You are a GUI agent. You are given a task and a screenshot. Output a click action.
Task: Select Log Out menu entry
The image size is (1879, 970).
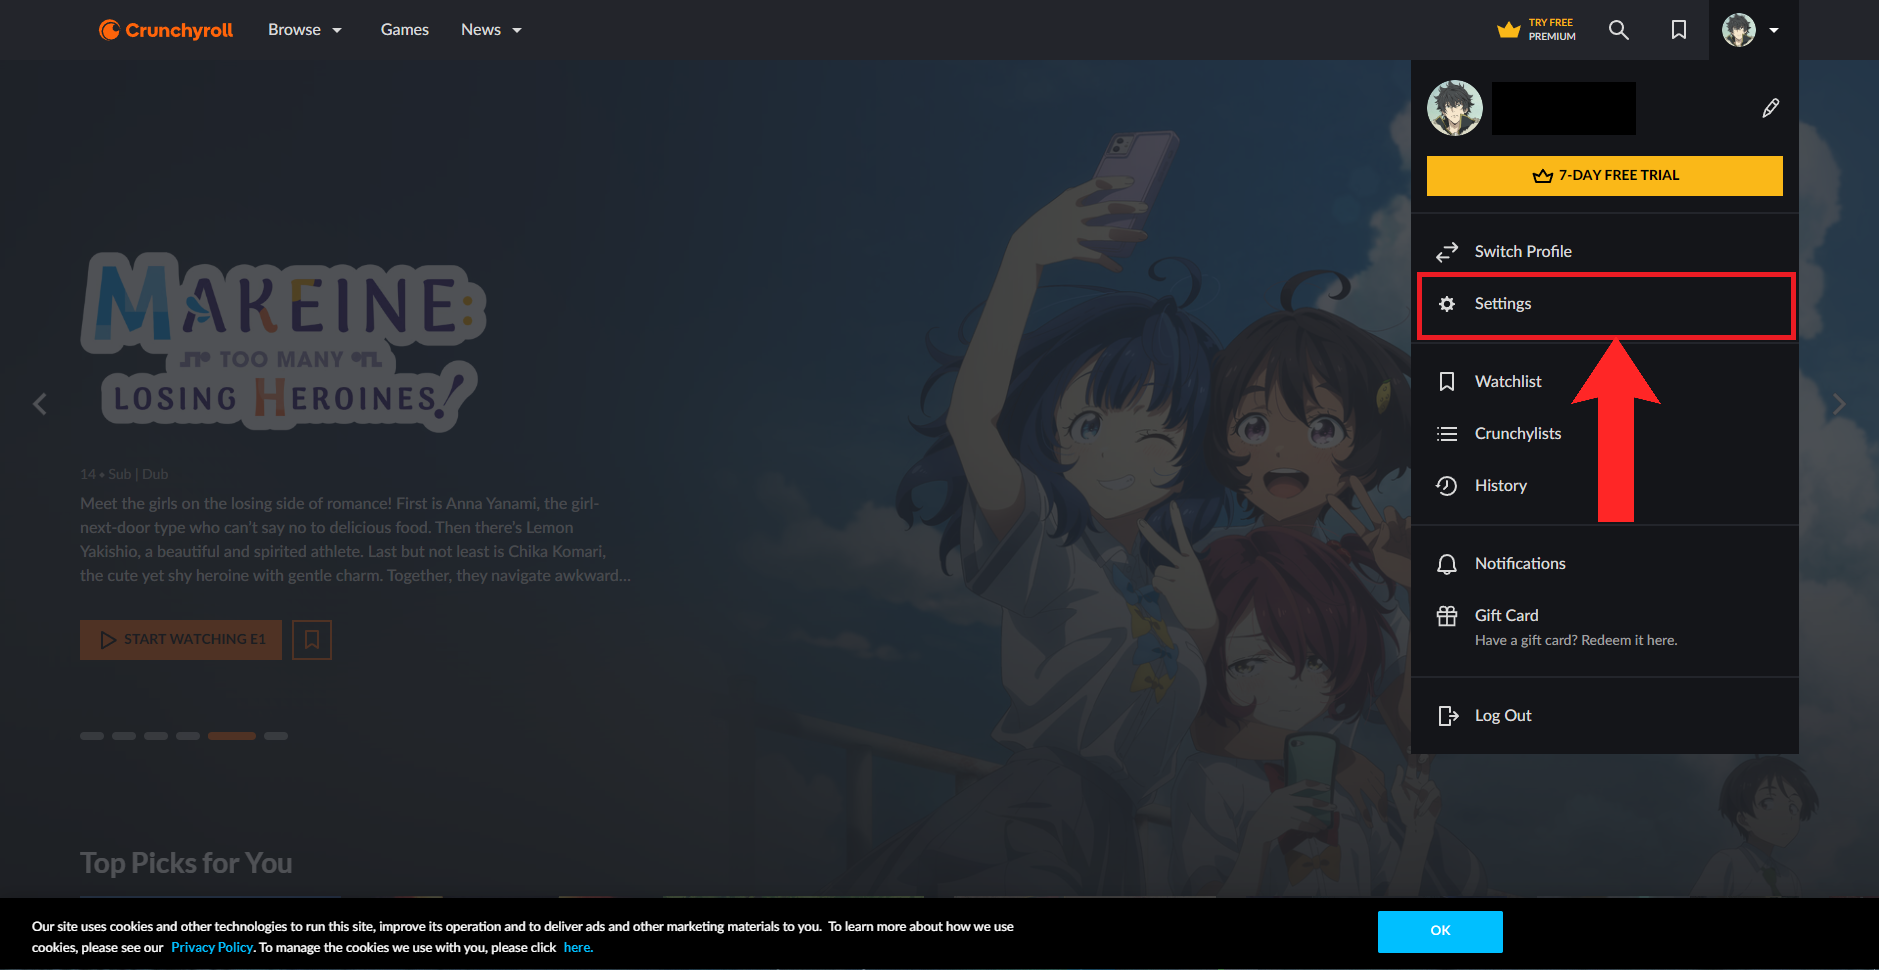pyautogui.click(x=1605, y=716)
